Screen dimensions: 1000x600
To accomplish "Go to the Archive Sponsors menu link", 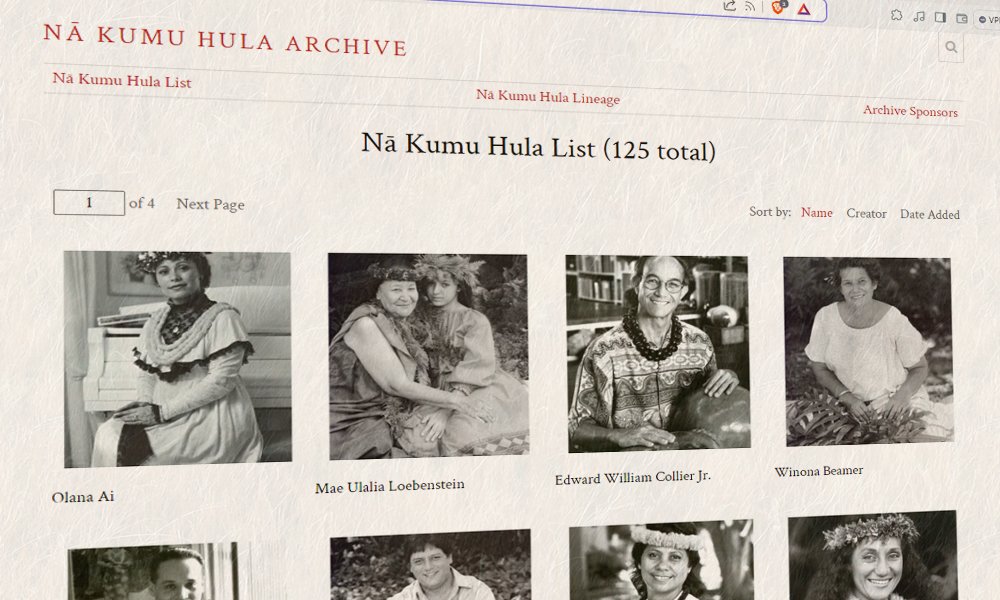I will click(910, 111).
